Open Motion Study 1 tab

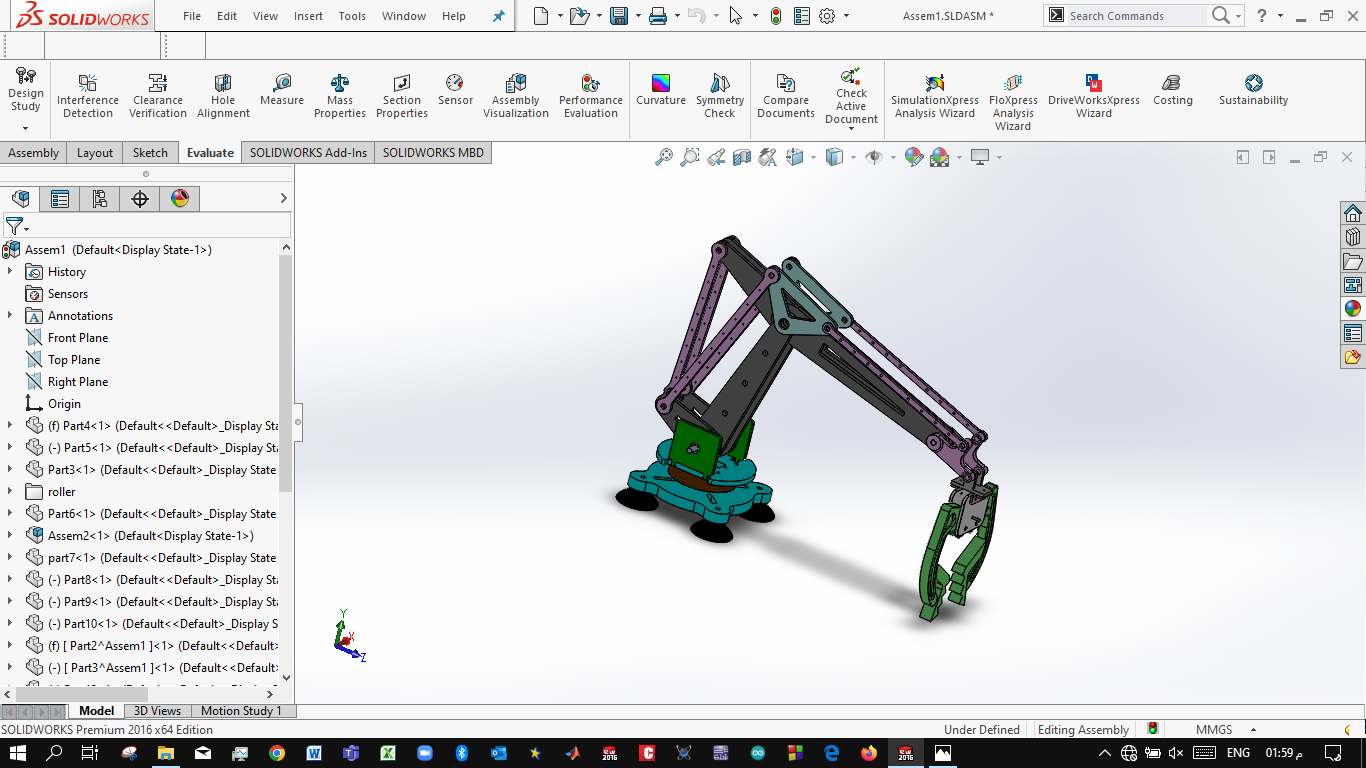click(x=241, y=711)
